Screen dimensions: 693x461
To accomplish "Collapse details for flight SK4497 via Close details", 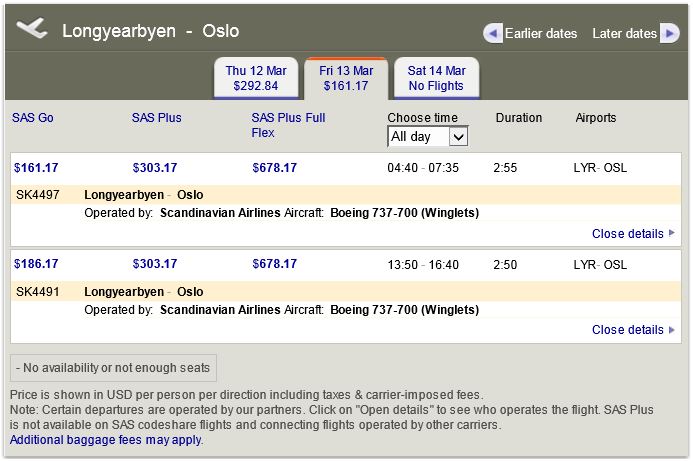I will coord(633,234).
